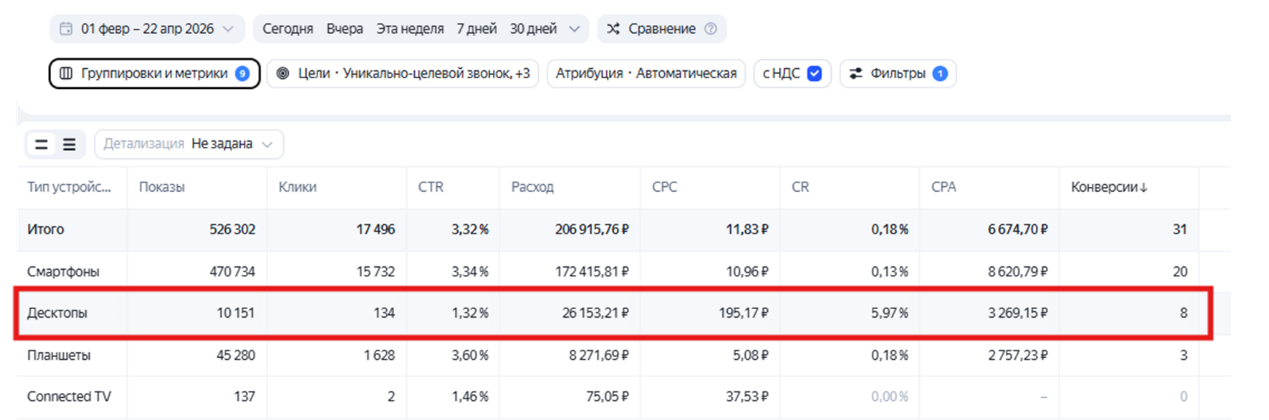Click the columns icon in Группировки и метрики
This screenshot has width=1269, height=420.
tap(66, 73)
